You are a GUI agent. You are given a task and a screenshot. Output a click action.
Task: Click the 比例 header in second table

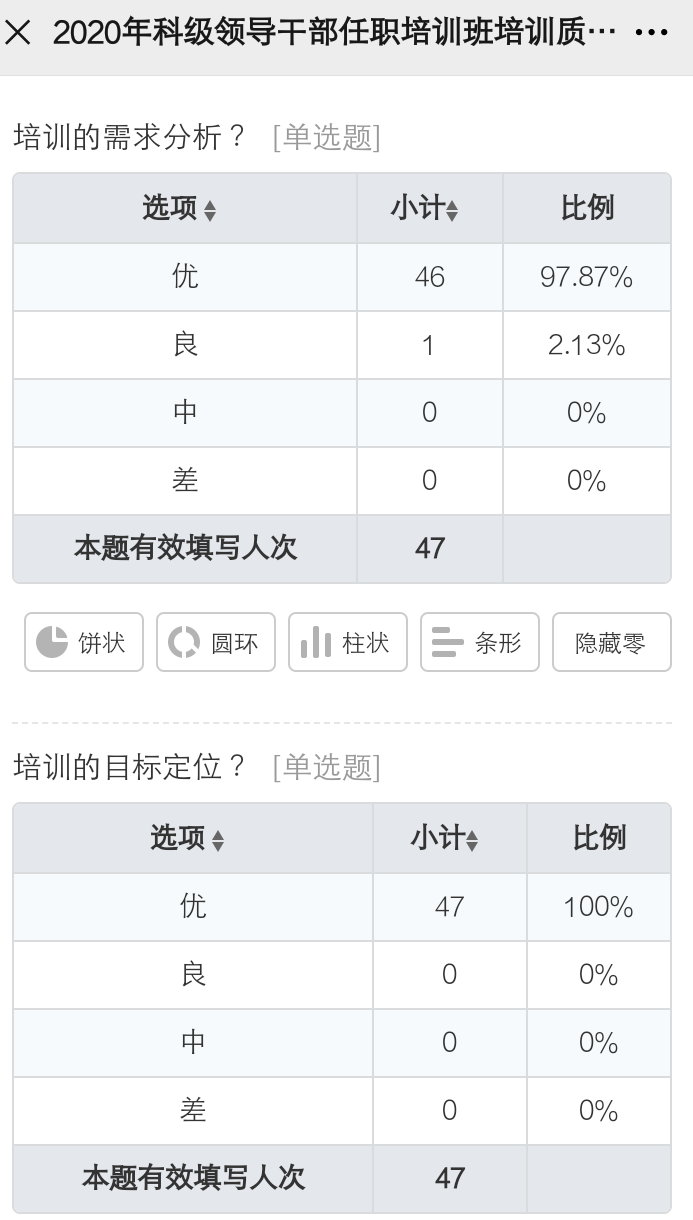point(599,838)
